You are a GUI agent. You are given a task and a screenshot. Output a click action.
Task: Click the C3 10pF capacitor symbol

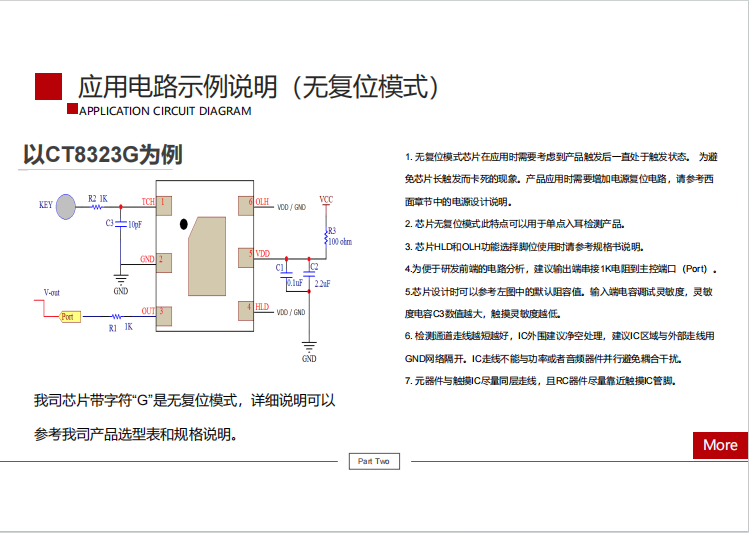coord(121,224)
